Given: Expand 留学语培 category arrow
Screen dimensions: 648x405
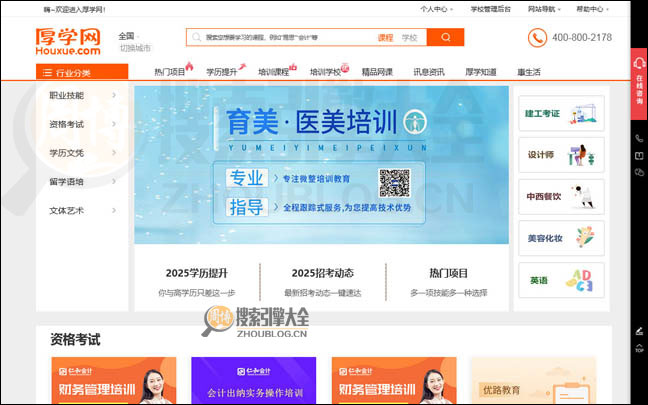Looking at the screenshot, I should pos(114,181).
